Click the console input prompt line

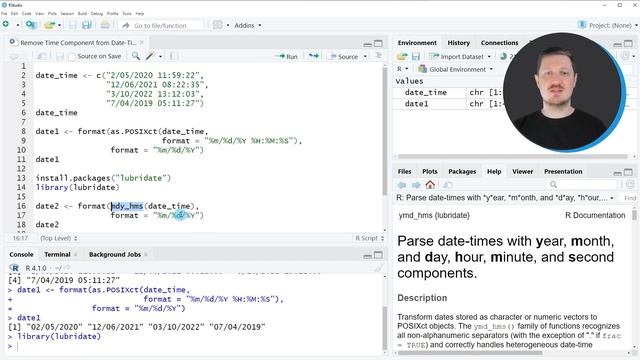click(x=196, y=346)
